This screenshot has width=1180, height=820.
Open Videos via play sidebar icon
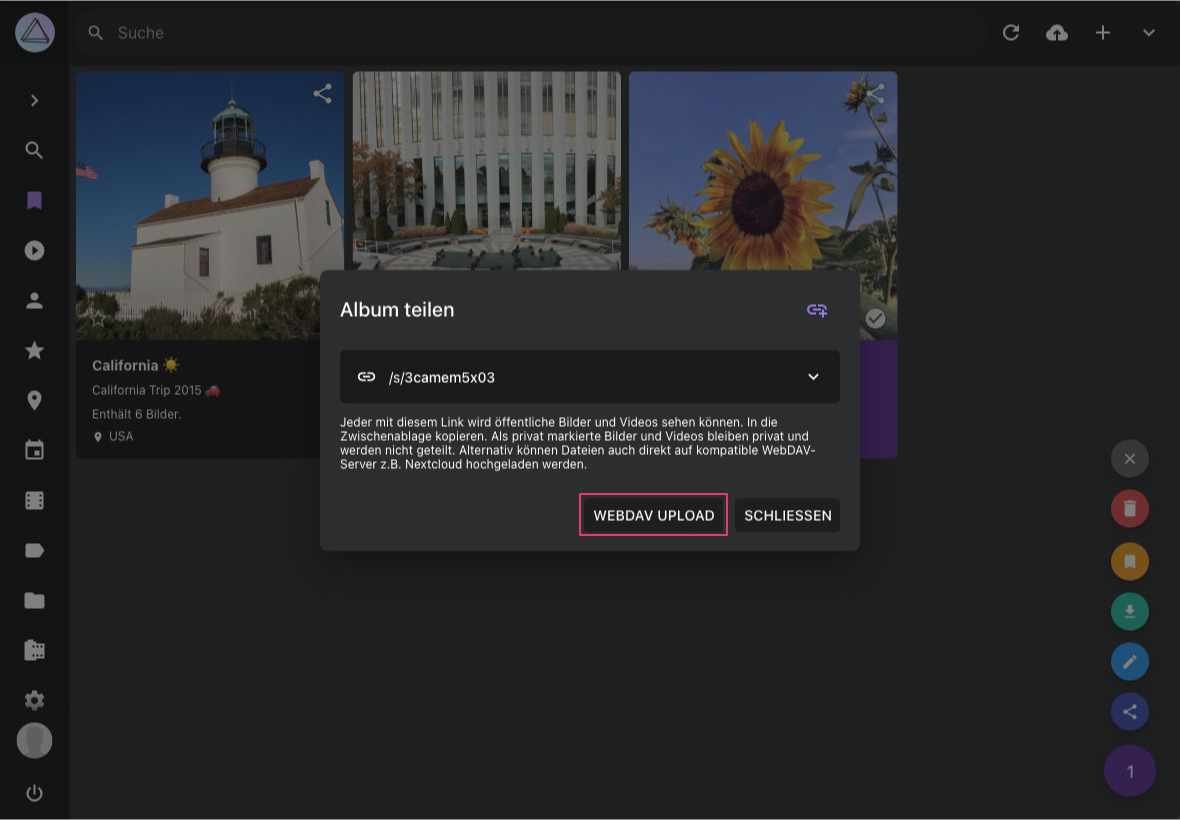click(x=34, y=251)
